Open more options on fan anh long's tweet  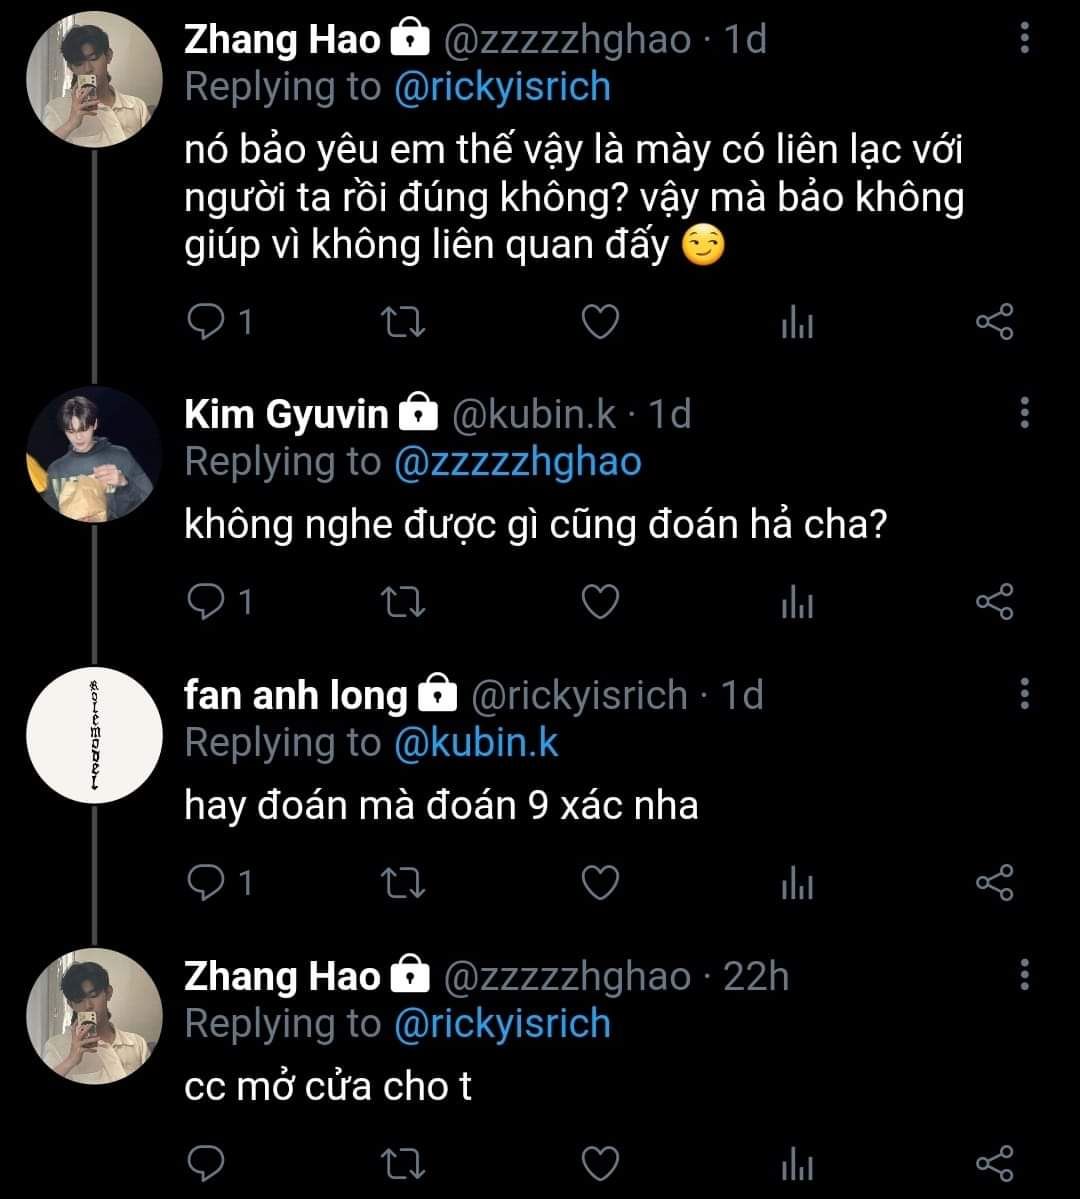click(1024, 694)
